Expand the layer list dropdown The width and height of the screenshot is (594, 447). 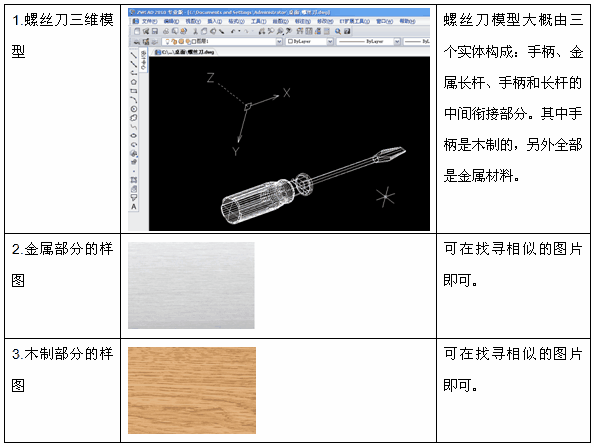(279, 42)
